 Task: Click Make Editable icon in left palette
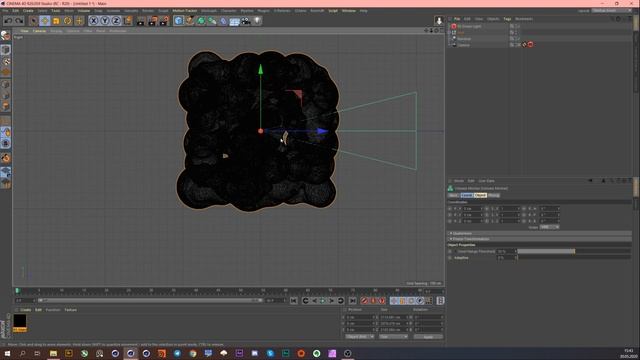click(5, 36)
